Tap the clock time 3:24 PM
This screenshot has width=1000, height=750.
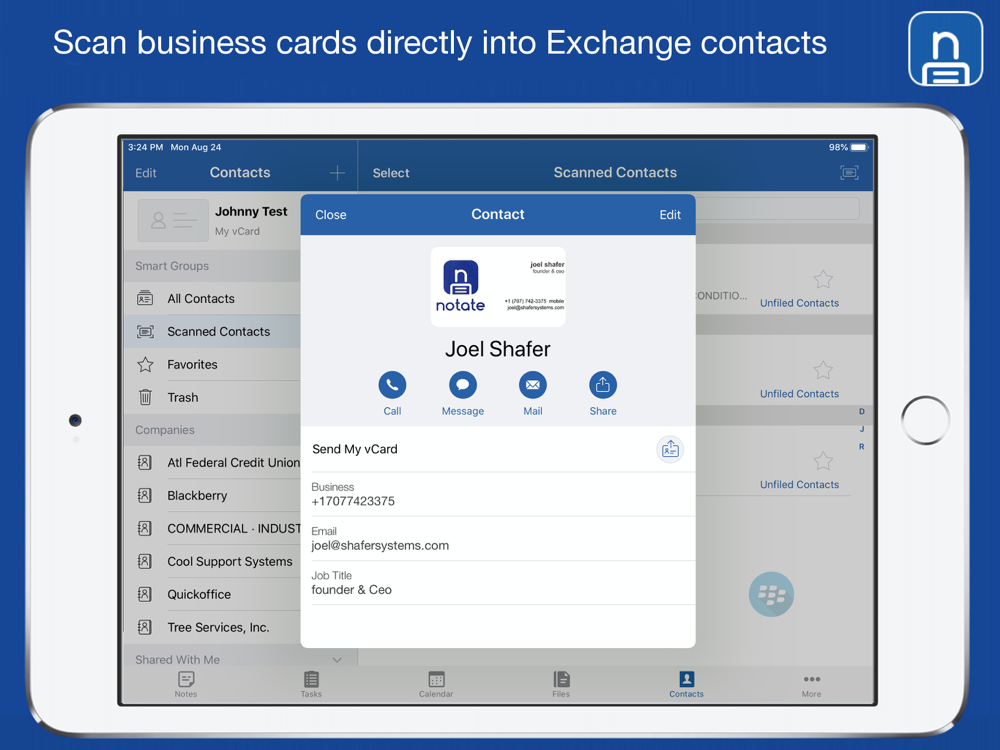click(x=145, y=147)
